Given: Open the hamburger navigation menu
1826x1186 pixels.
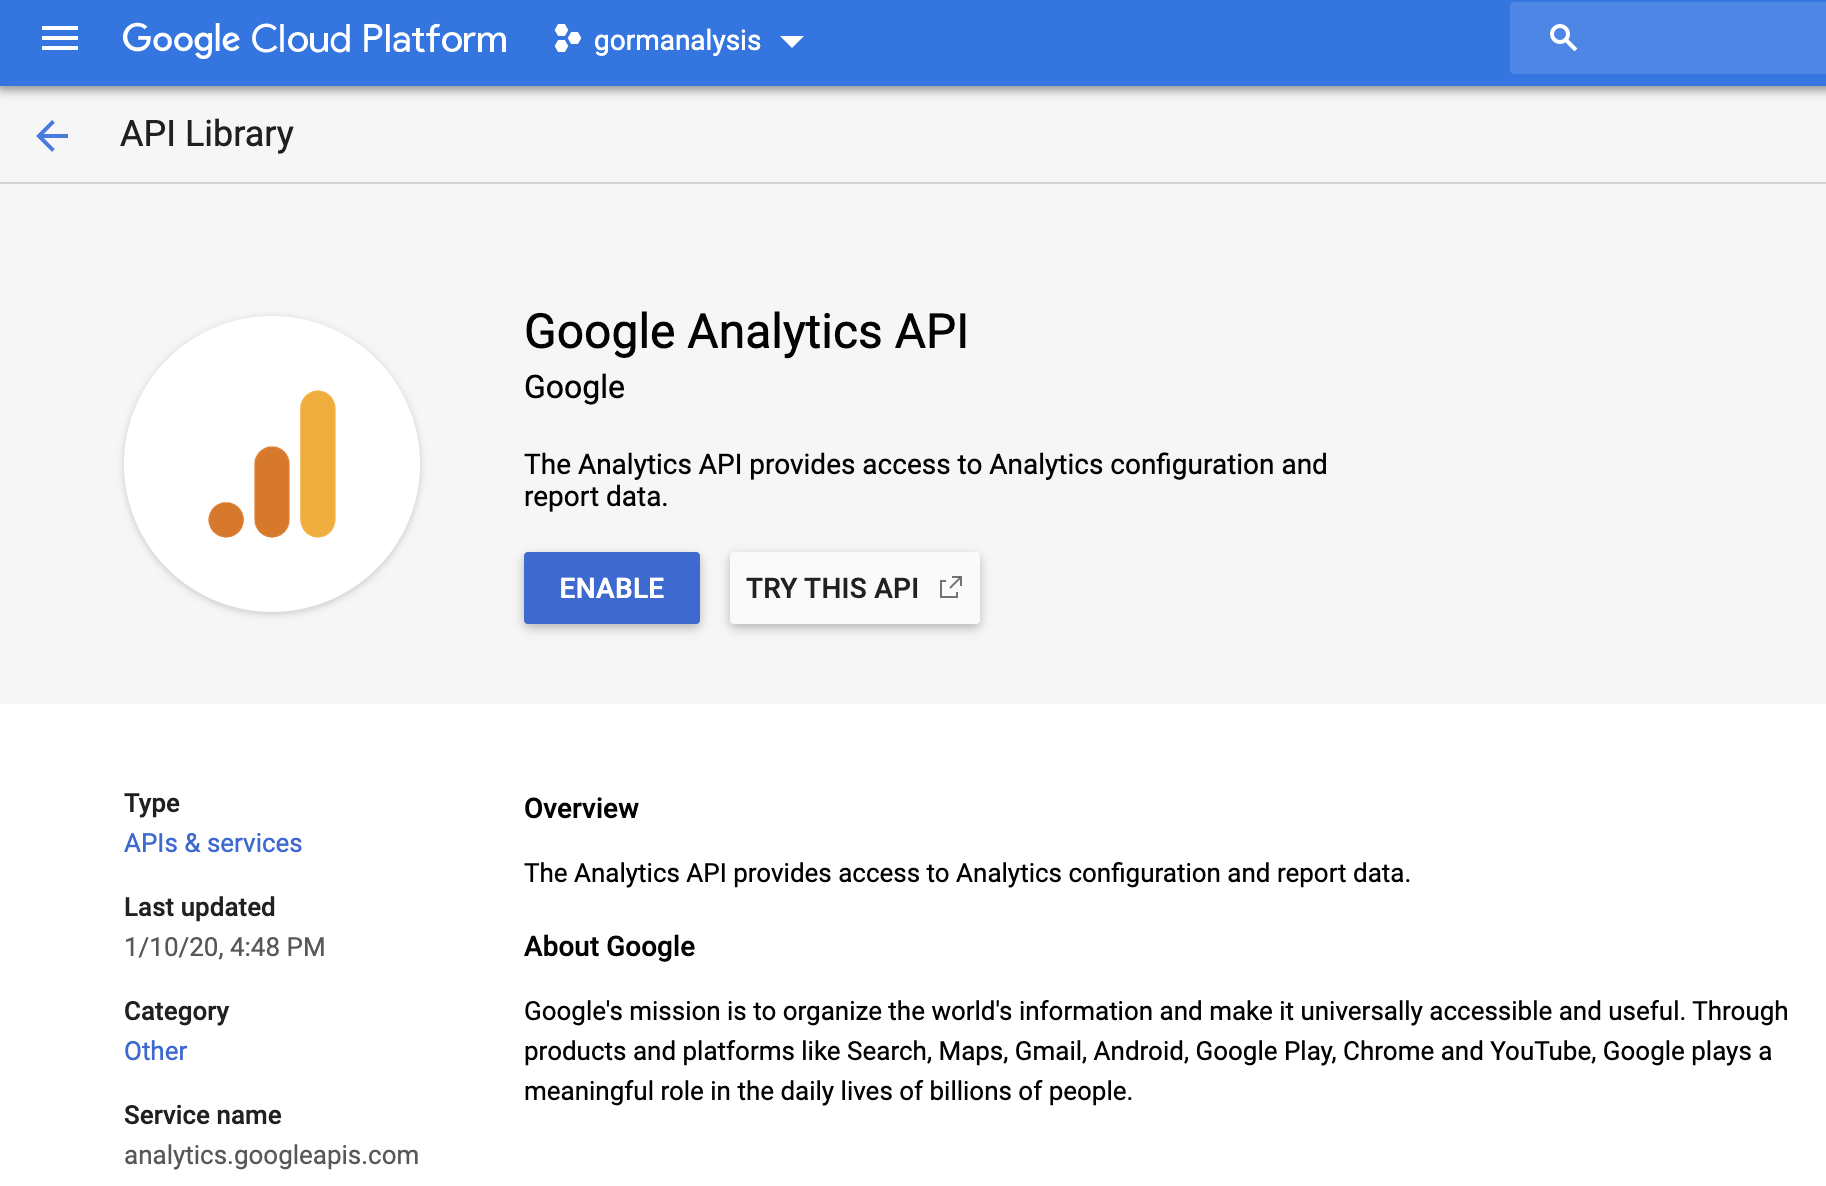Looking at the screenshot, I should 60,39.
